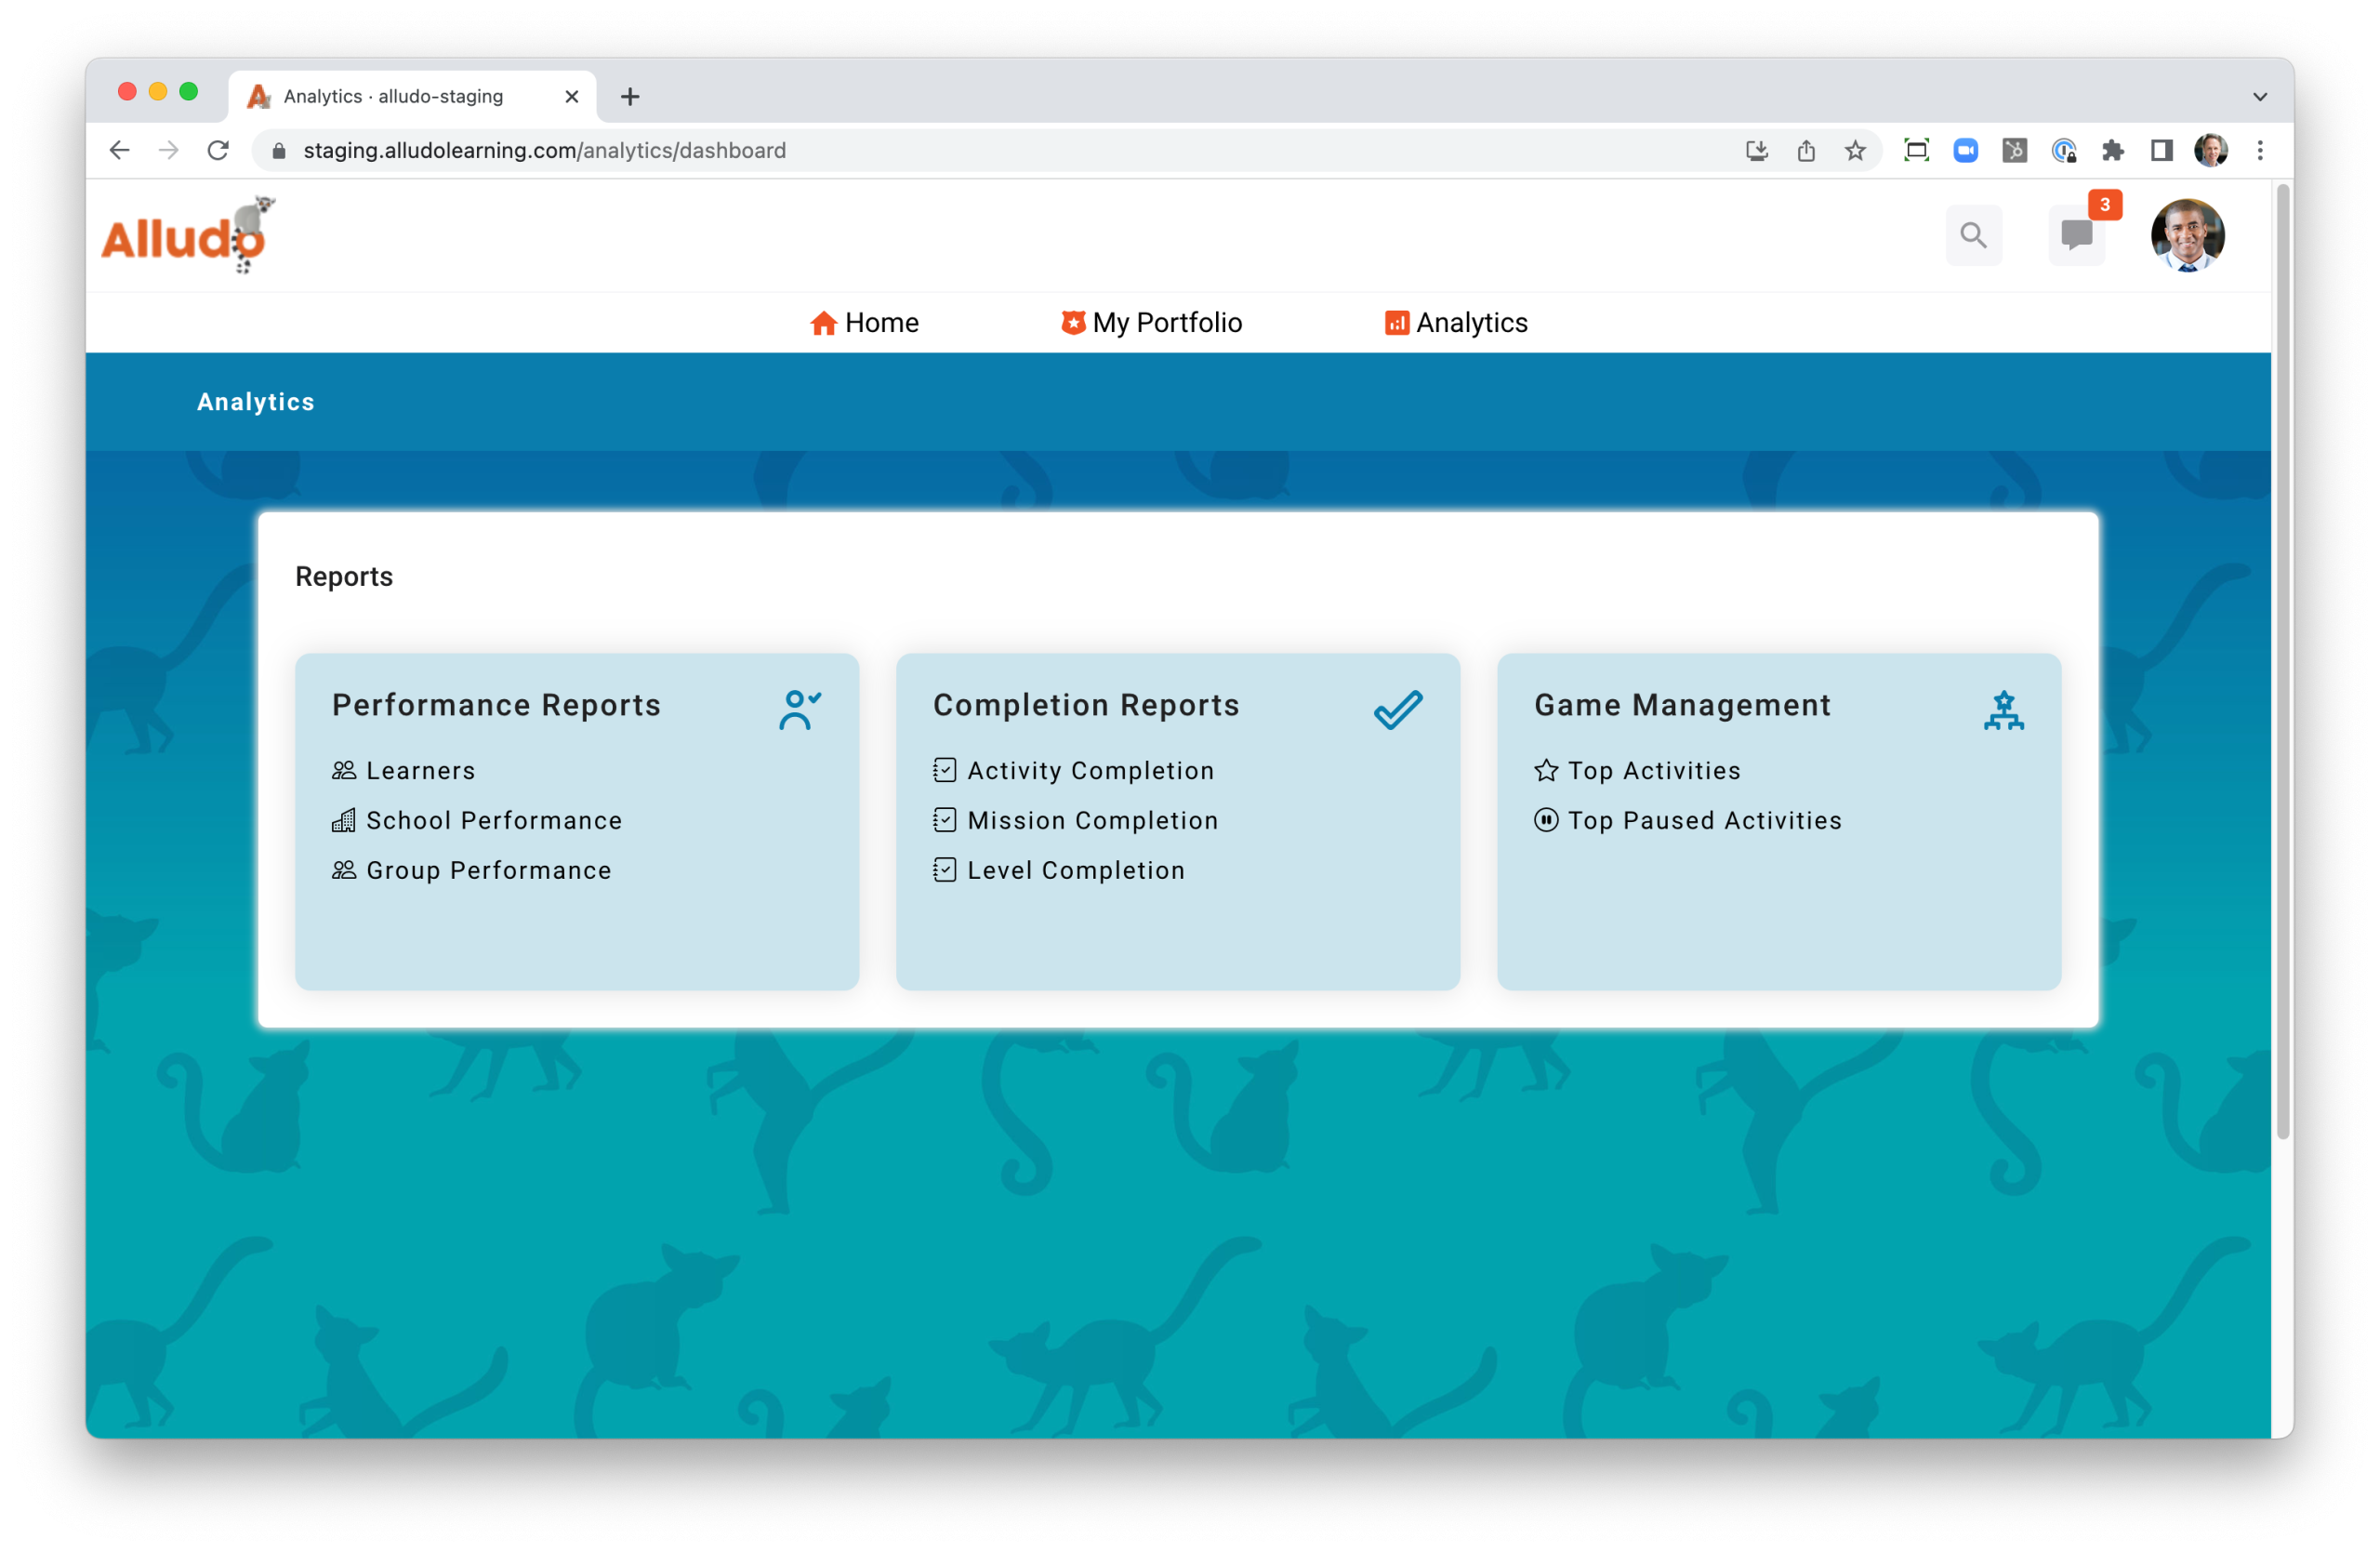Open the Top Paused Activities report
The image size is (2380, 1552).
[1688, 820]
